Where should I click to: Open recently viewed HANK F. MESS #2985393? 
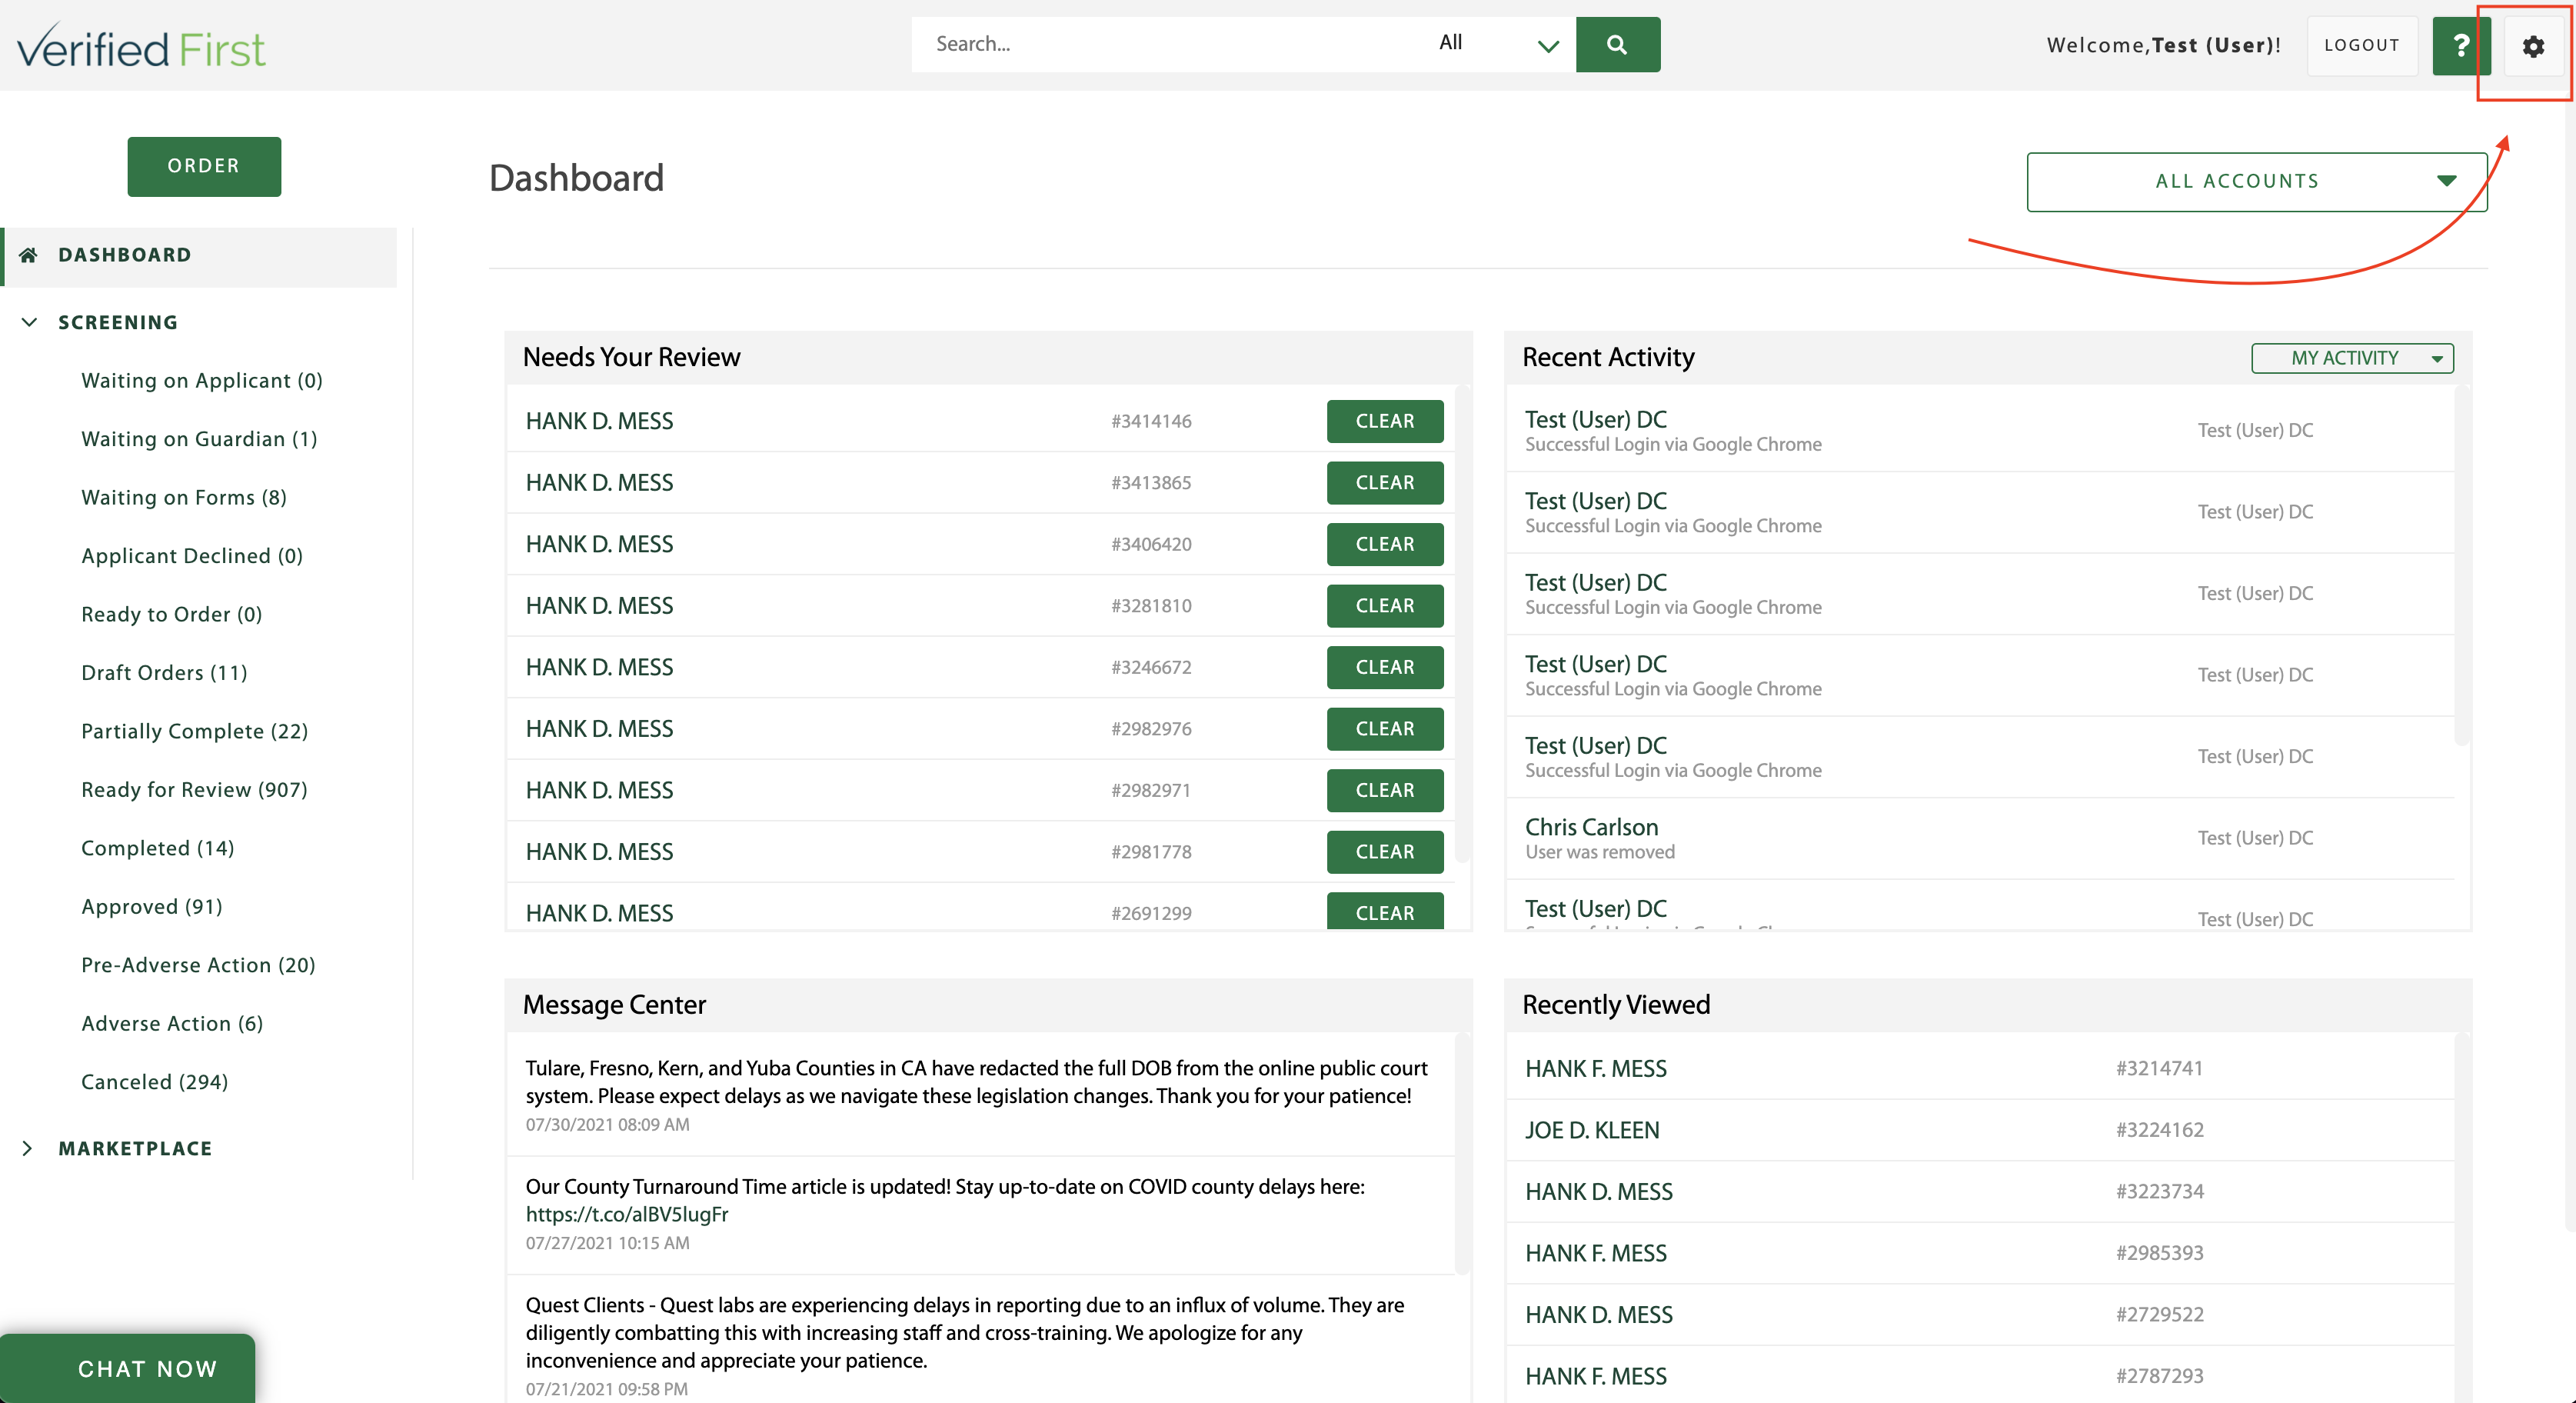pos(1596,1254)
